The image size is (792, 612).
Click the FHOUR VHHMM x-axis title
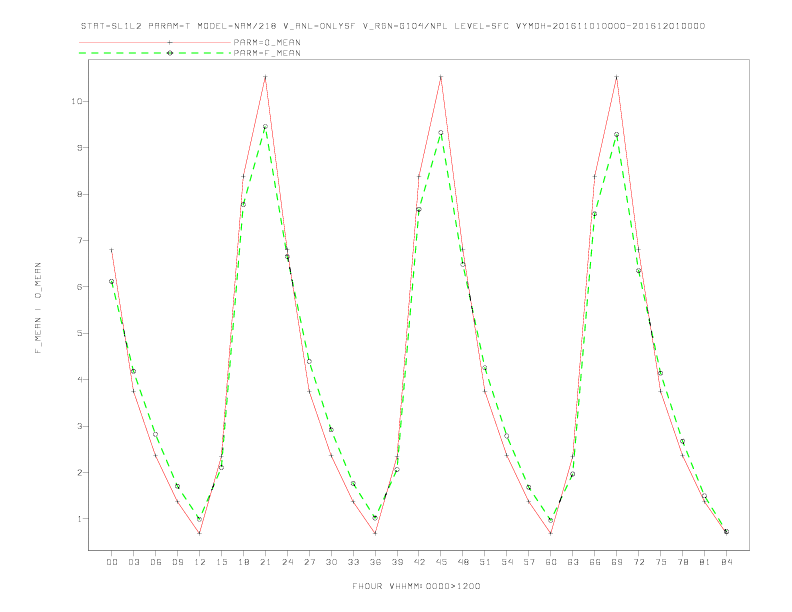[416, 586]
